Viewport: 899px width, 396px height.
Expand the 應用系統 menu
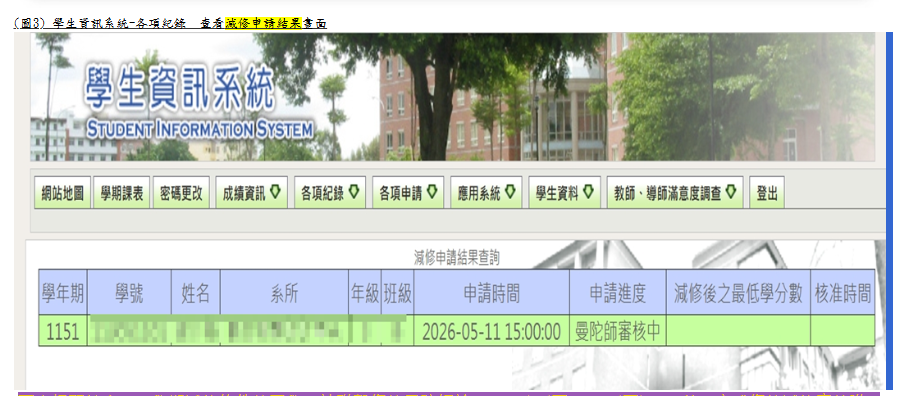(486, 193)
